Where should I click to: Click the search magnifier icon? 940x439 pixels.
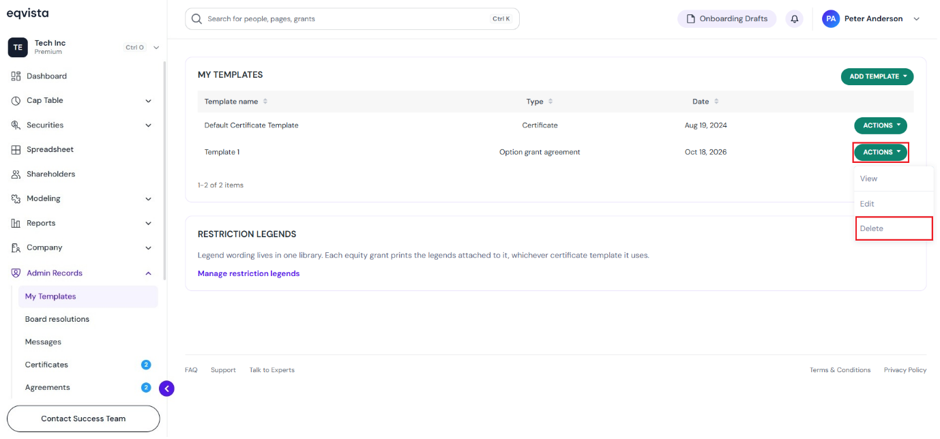pos(196,19)
